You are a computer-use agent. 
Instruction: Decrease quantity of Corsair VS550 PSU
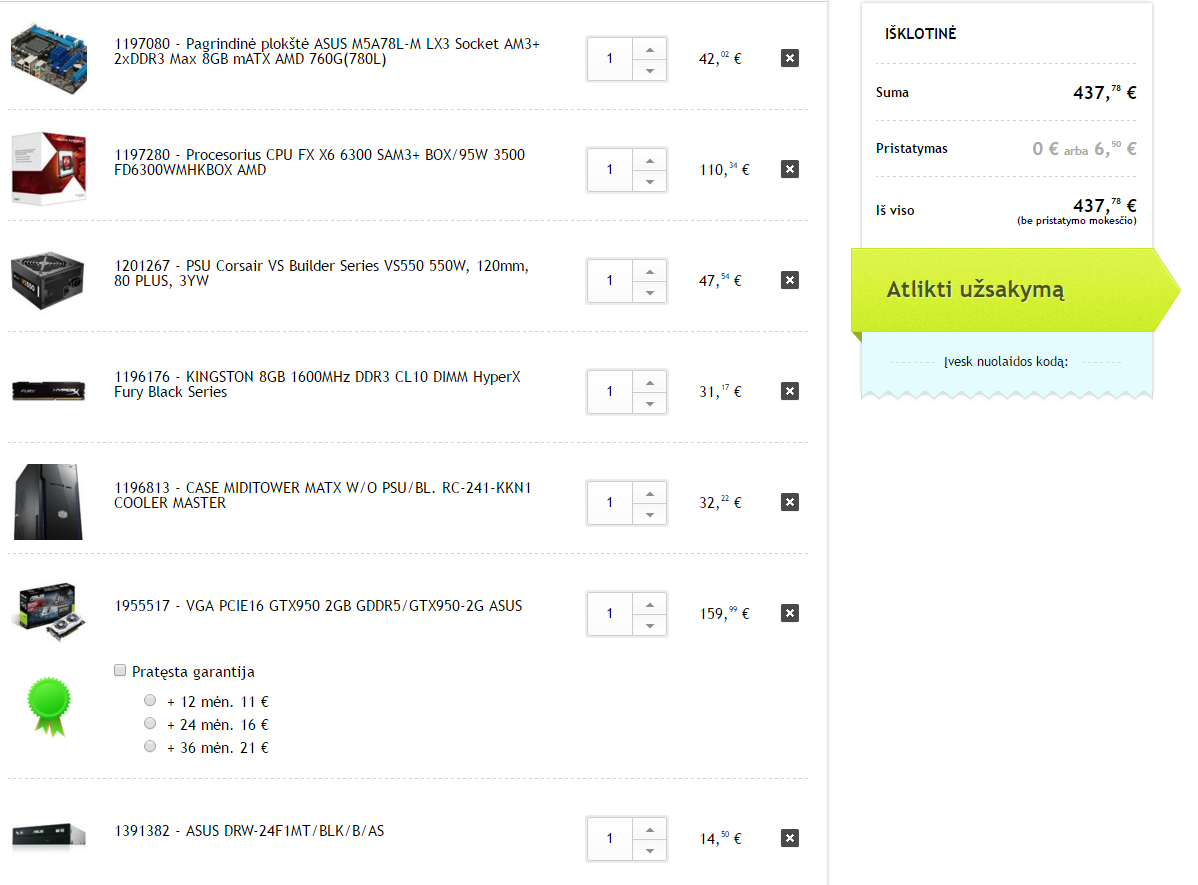649,292
